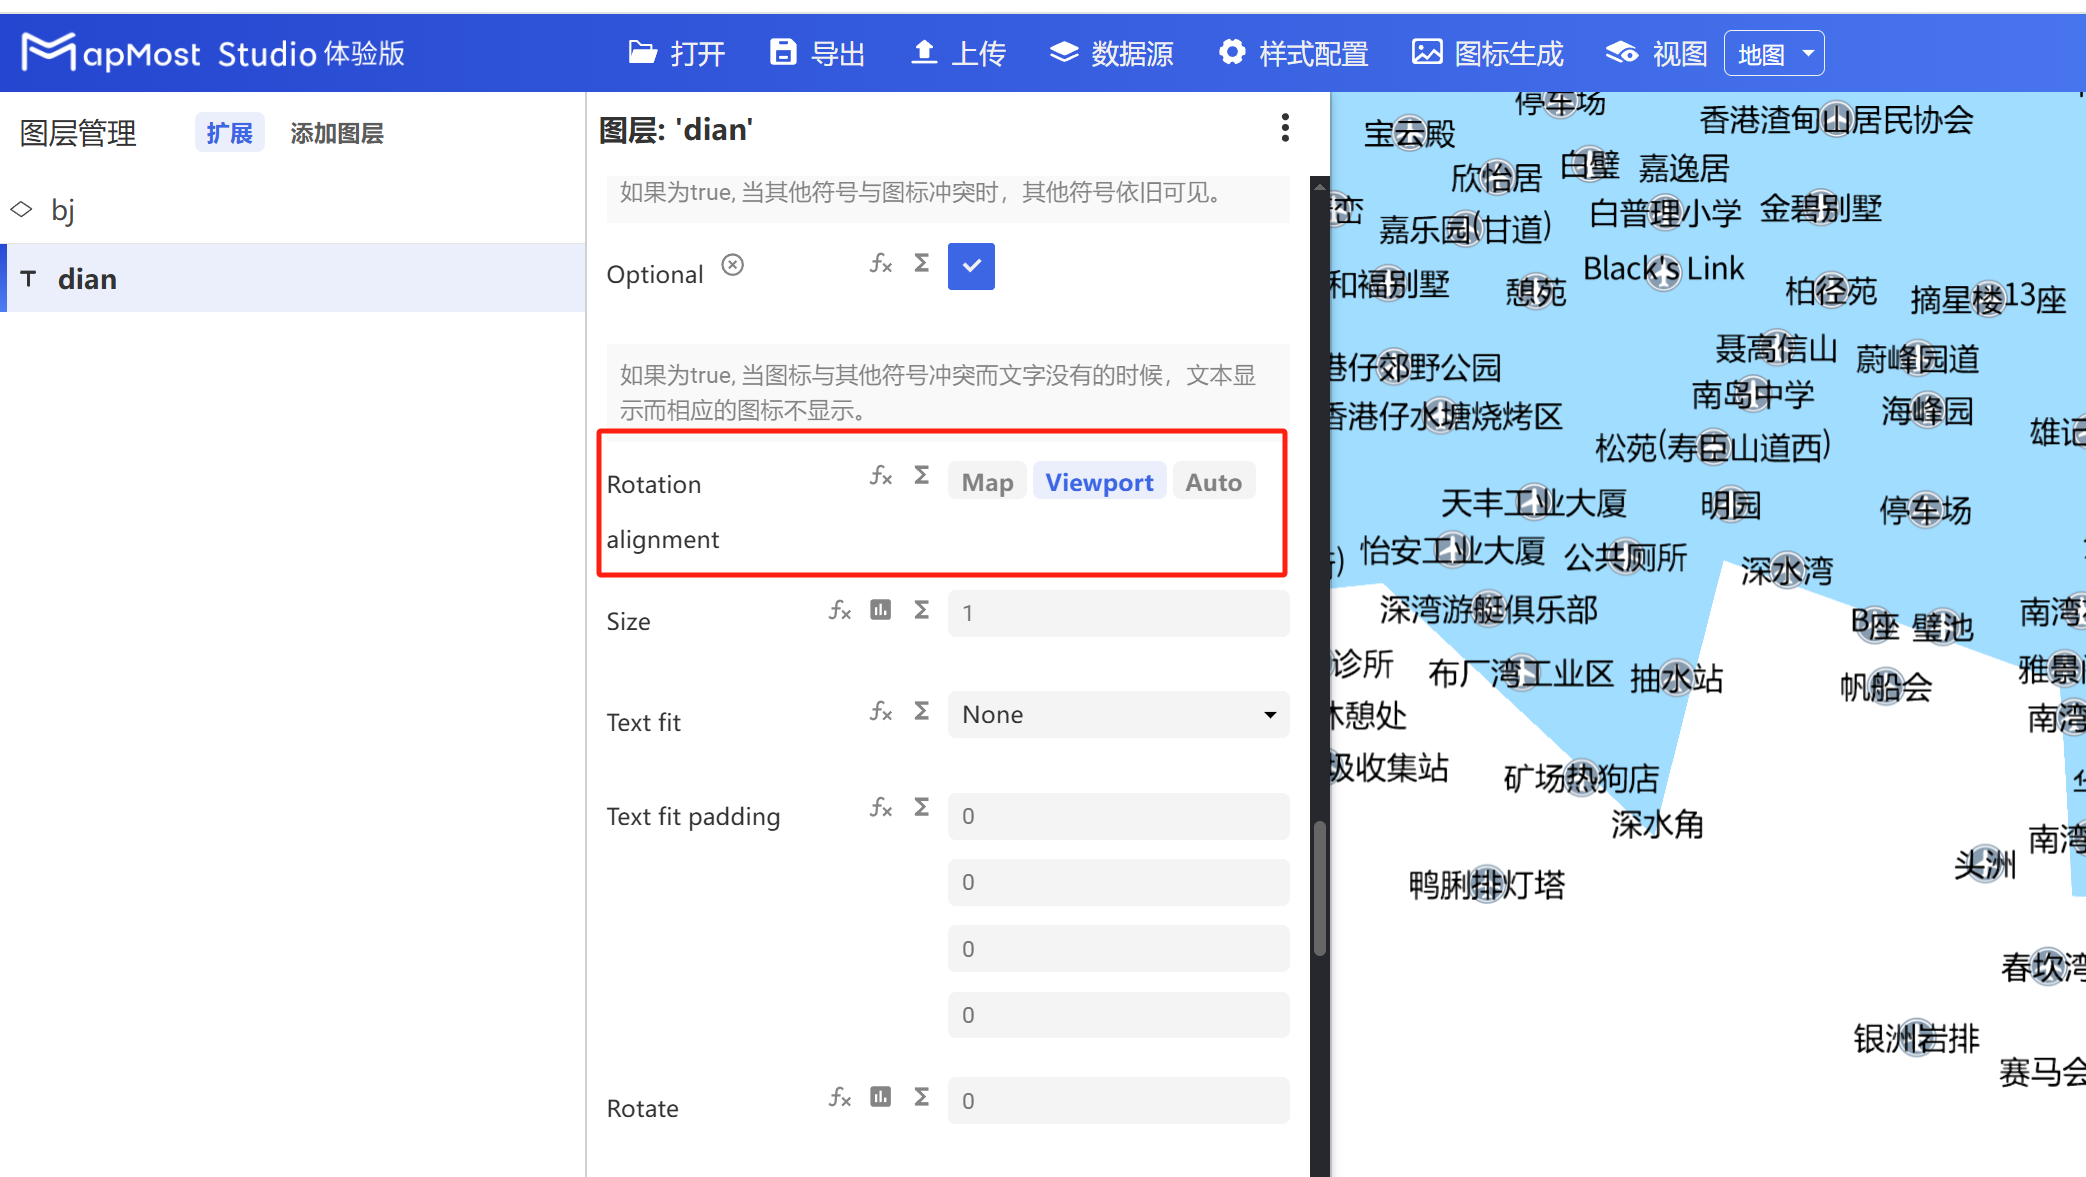Click inside the Rotate value input field

[1117, 1100]
